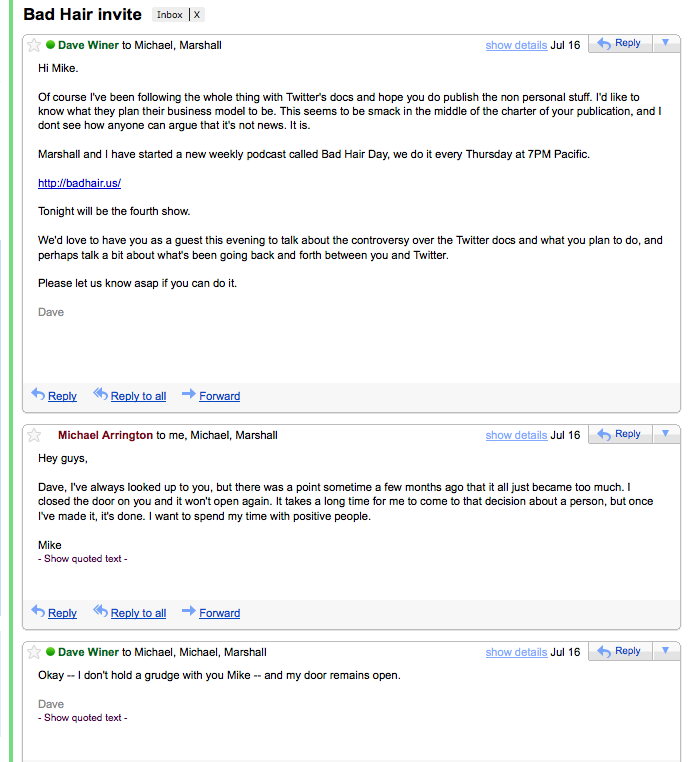Image resolution: width=696 pixels, height=762 pixels.
Task: Remove the Inbox label with X
Action: click(x=197, y=15)
